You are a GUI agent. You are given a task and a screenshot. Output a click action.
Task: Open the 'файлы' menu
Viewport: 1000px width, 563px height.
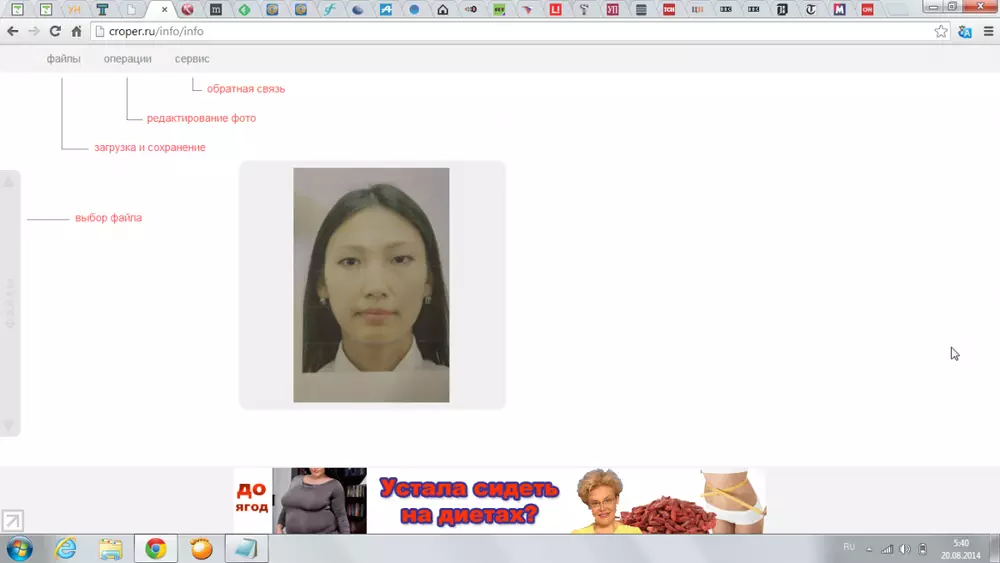pyautogui.click(x=63, y=59)
